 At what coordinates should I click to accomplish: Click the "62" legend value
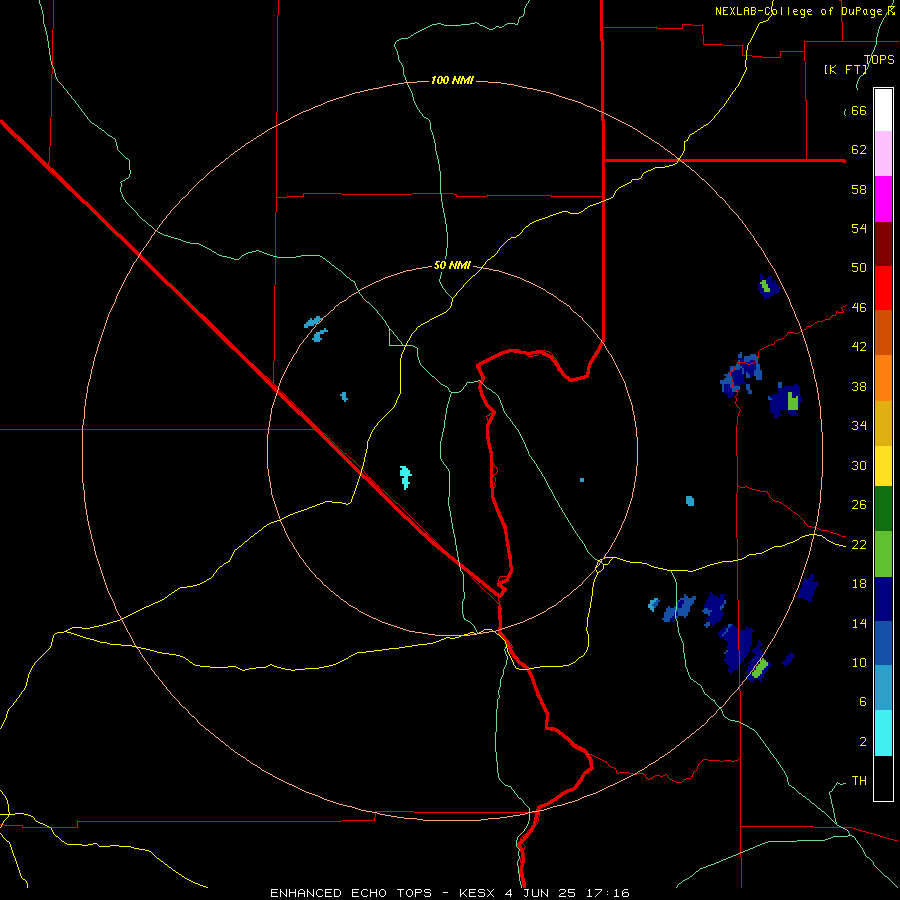[859, 150]
